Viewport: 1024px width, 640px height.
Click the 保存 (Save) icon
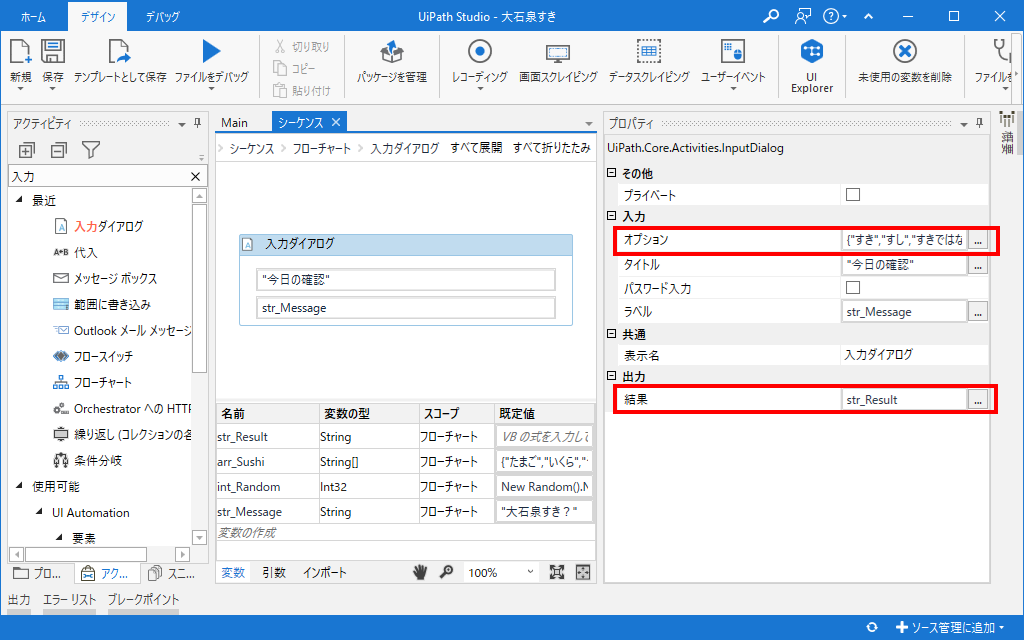[53, 52]
